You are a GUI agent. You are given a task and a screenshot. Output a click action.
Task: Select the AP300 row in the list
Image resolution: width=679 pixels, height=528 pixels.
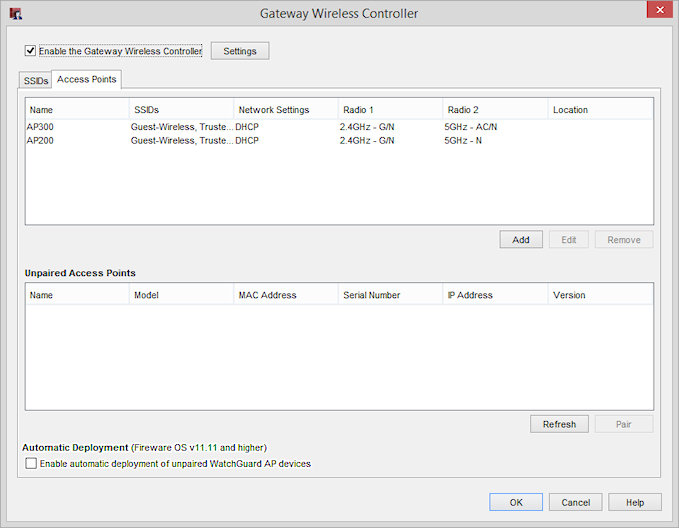(x=41, y=127)
